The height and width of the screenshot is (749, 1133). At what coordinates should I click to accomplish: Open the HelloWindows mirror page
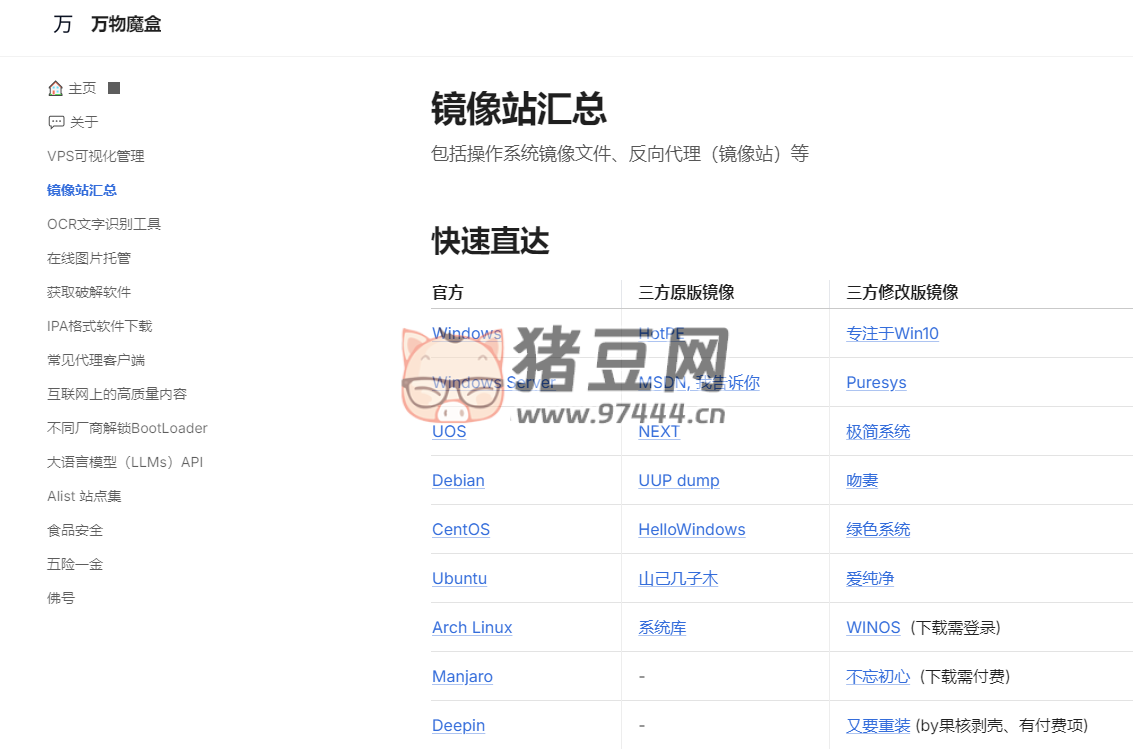(692, 529)
